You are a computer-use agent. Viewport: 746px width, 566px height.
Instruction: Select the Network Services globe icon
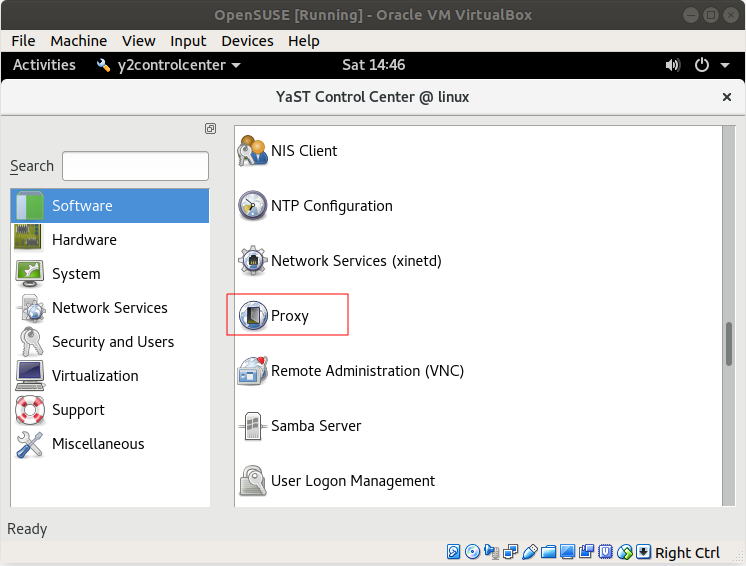coord(30,308)
